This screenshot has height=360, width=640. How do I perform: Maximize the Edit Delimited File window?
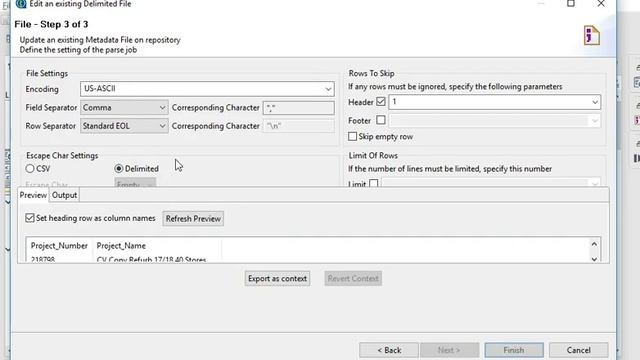click(x=571, y=4)
